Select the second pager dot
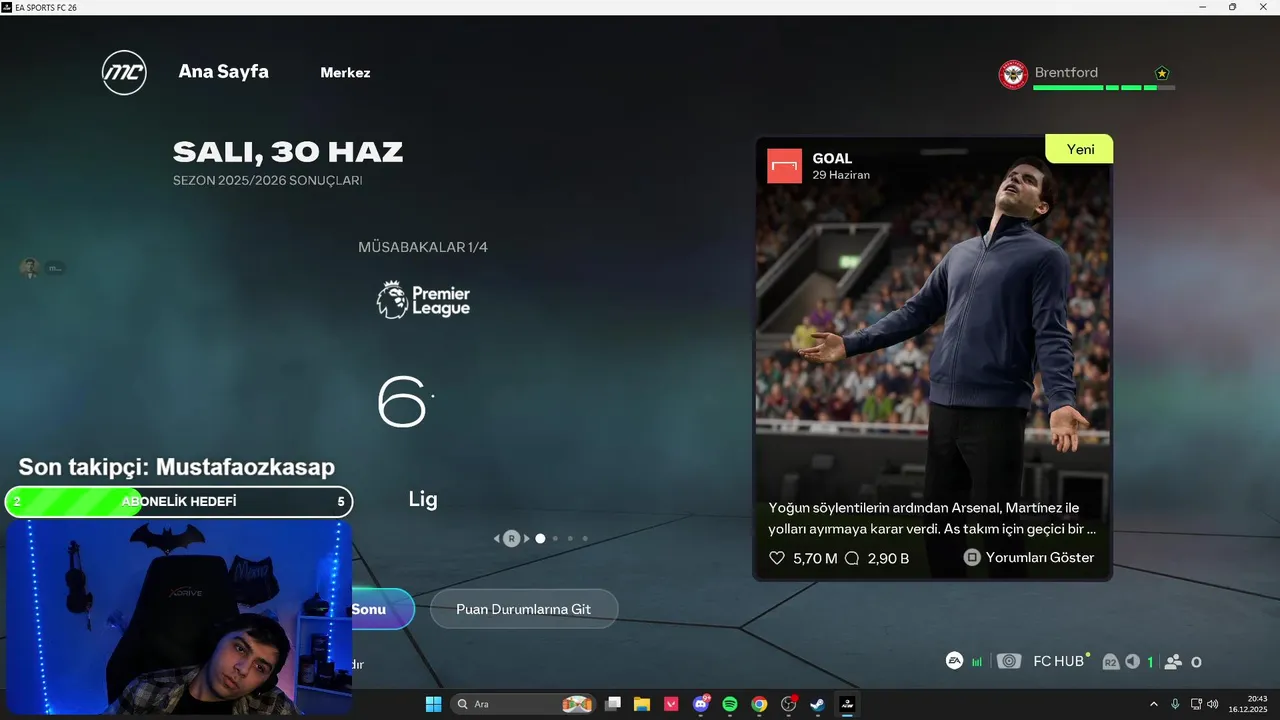The image size is (1280, 720). (556, 539)
